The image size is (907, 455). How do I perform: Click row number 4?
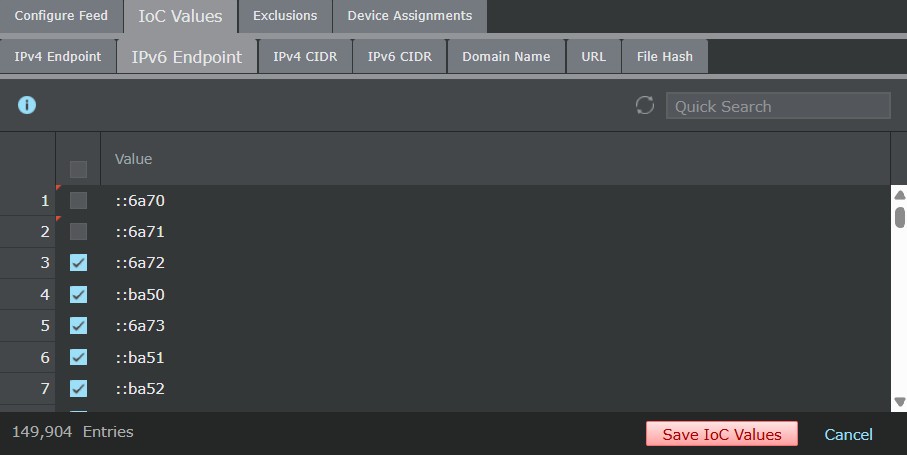click(28, 295)
